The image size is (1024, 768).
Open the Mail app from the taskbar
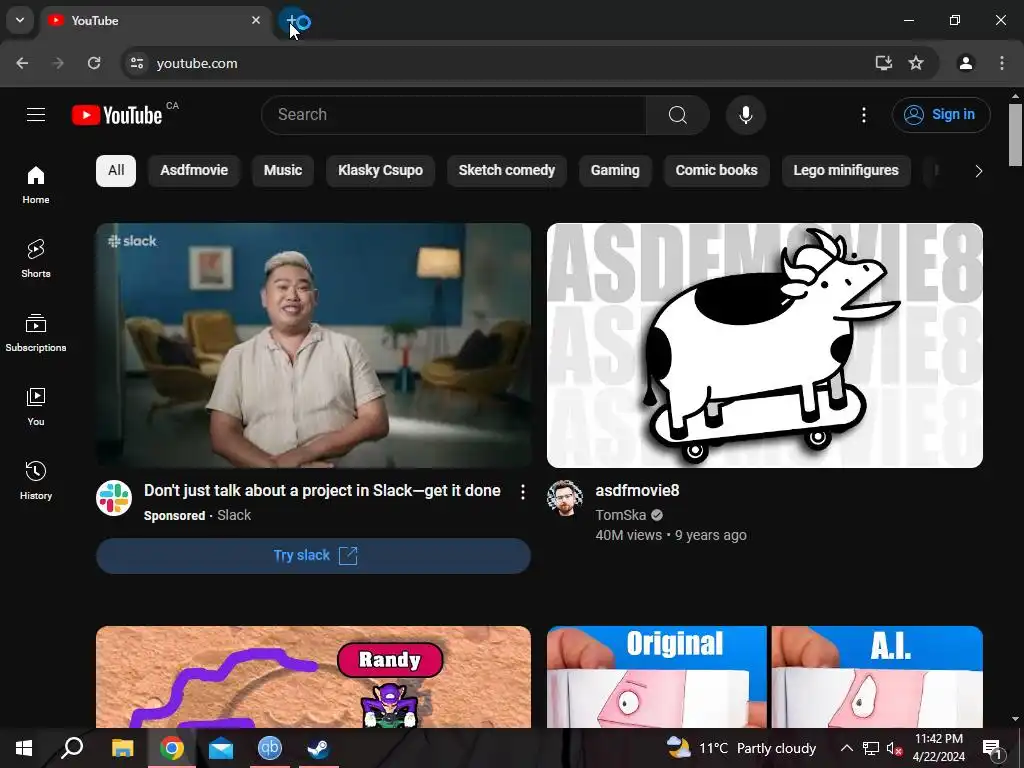point(221,748)
